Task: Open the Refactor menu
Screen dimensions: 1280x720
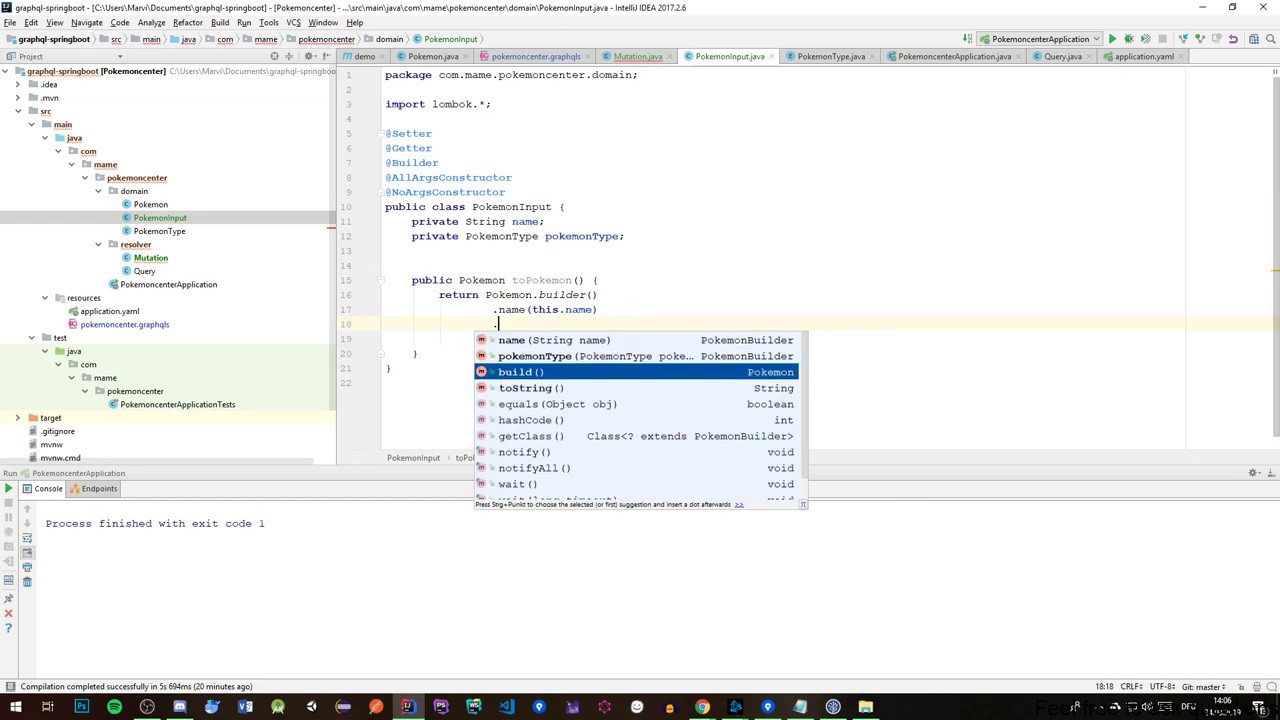Action: [187, 22]
